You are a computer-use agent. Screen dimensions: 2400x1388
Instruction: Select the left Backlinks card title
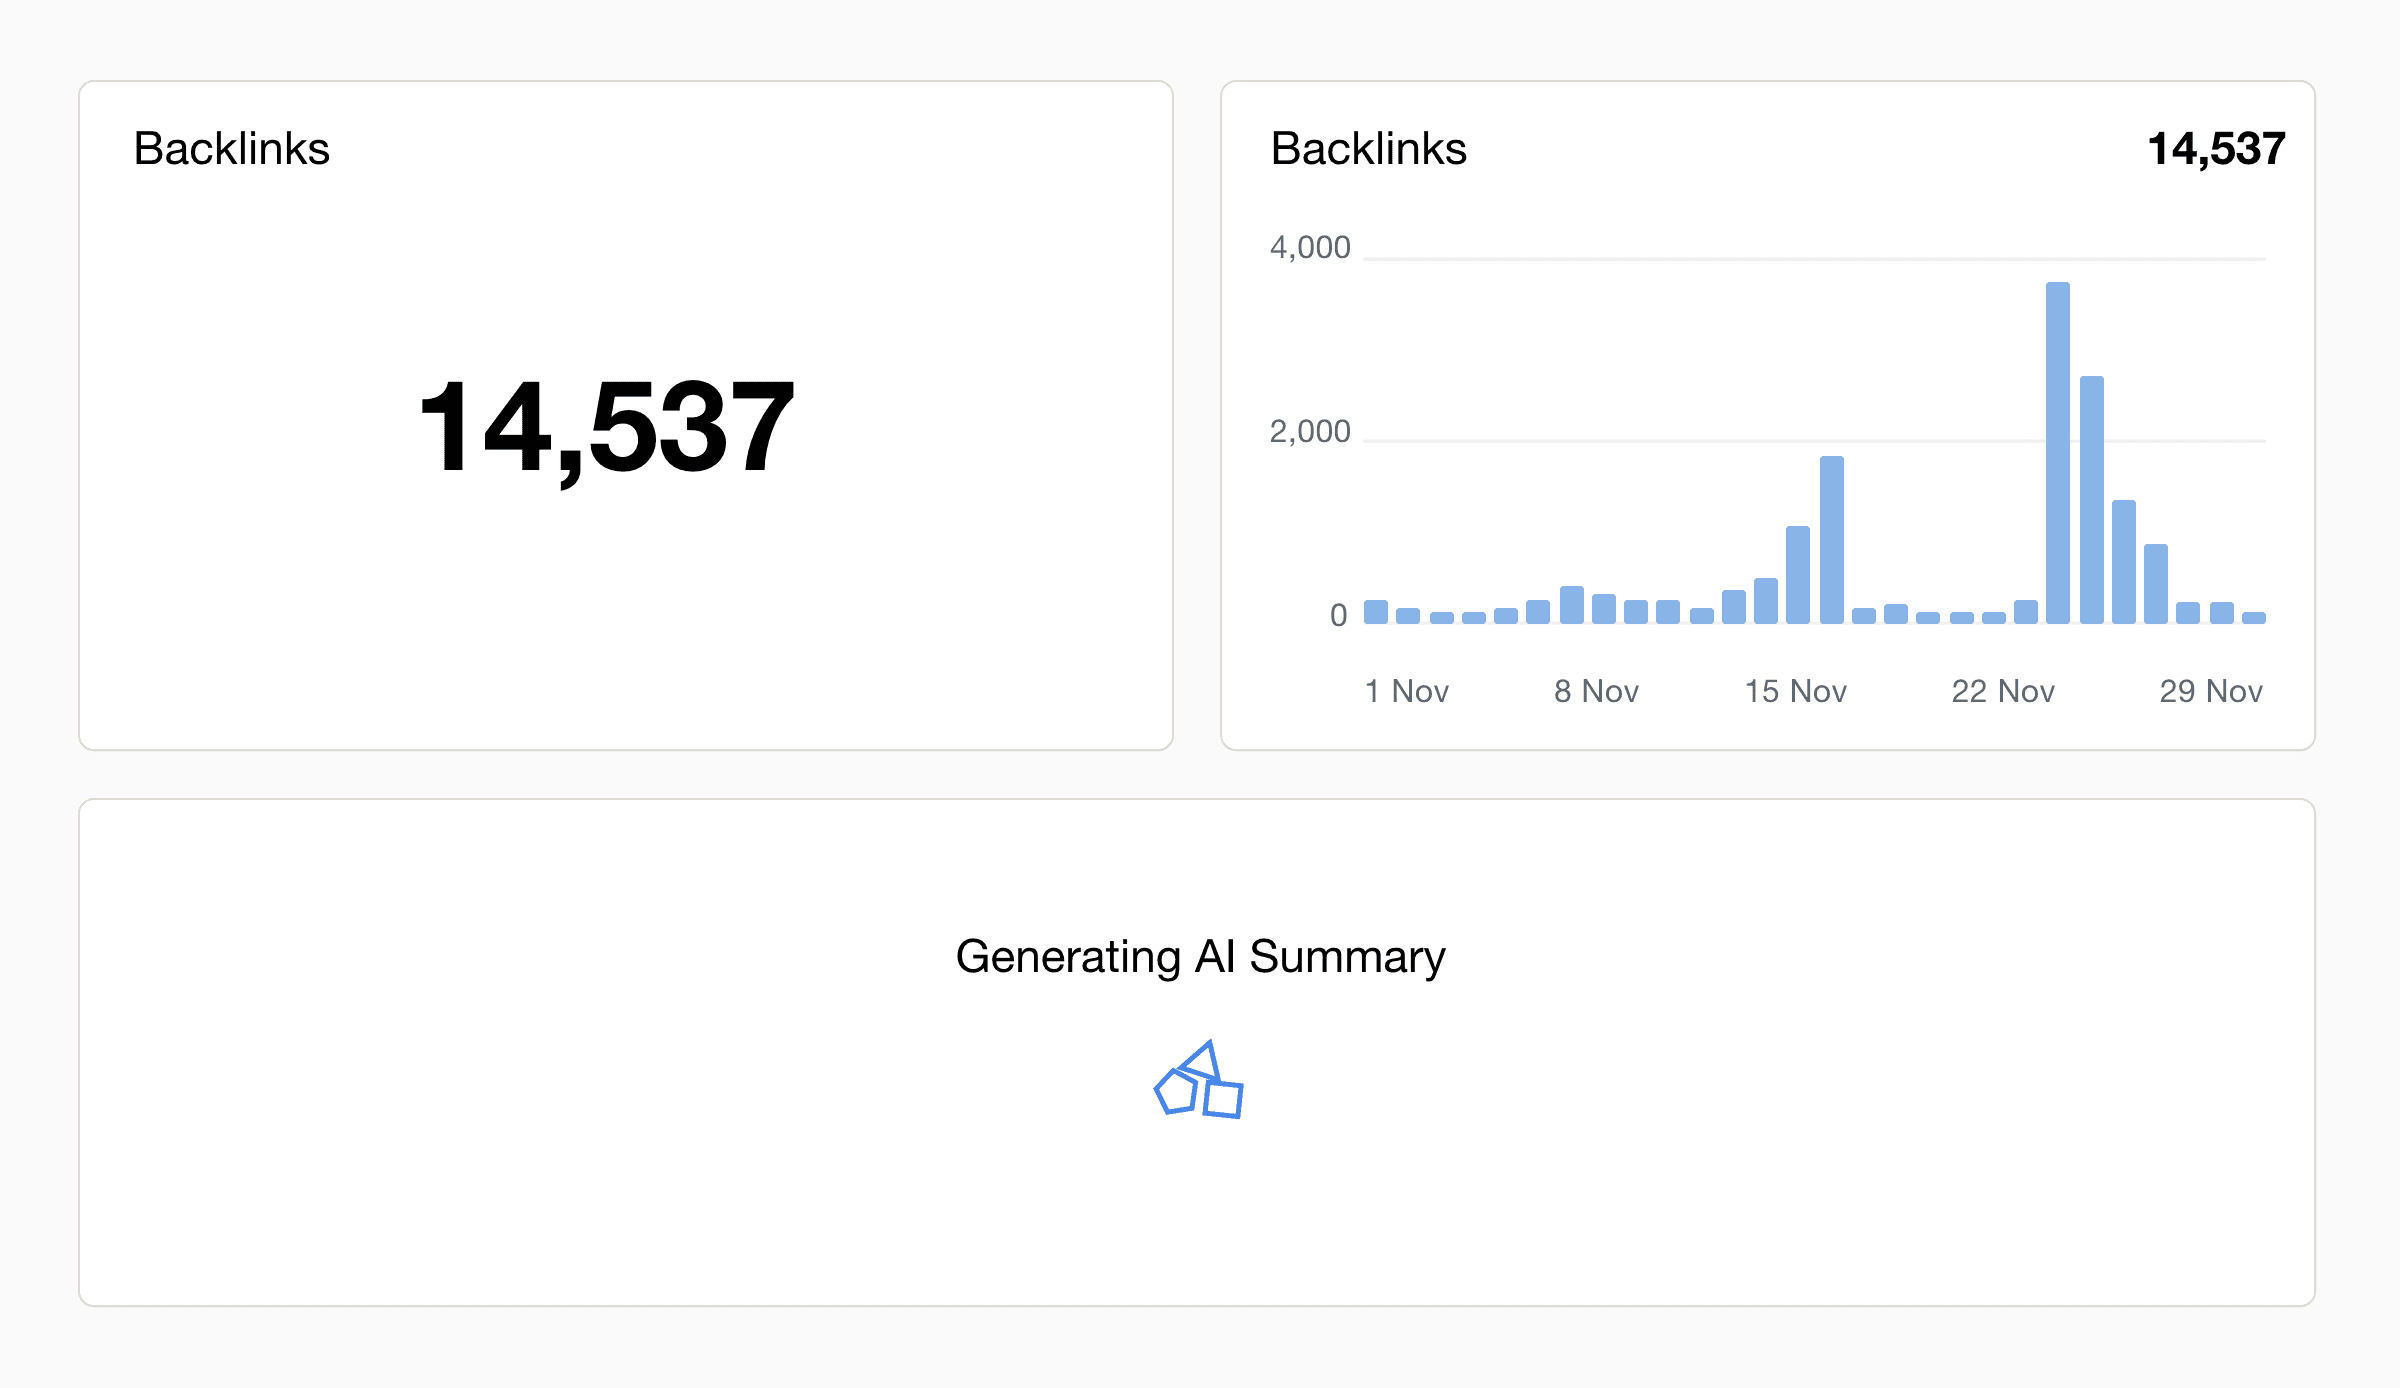[232, 147]
